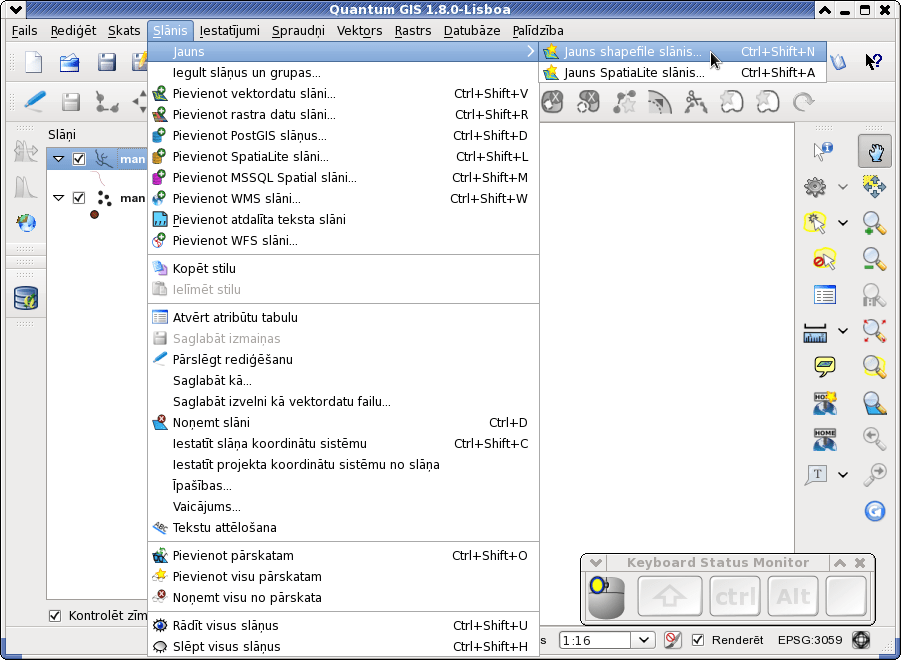Open the Rastrs menu
The image size is (901, 660).
413,30
